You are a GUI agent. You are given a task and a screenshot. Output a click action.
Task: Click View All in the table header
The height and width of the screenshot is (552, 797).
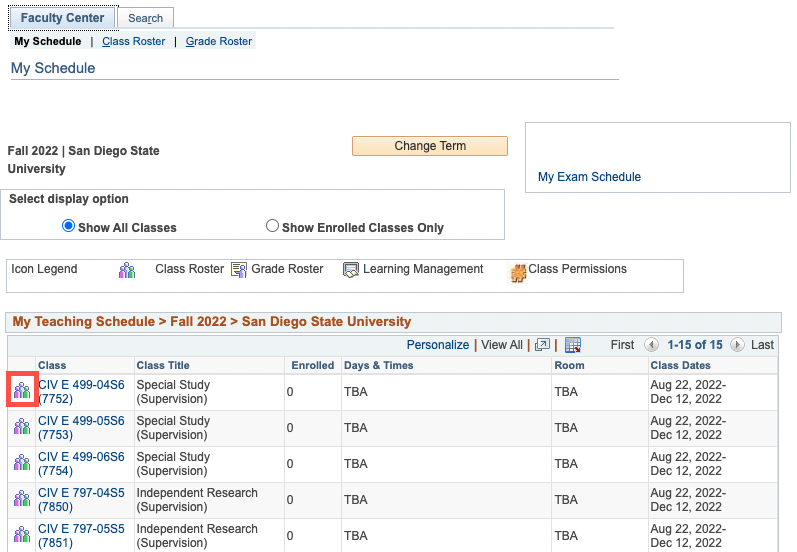pos(502,345)
